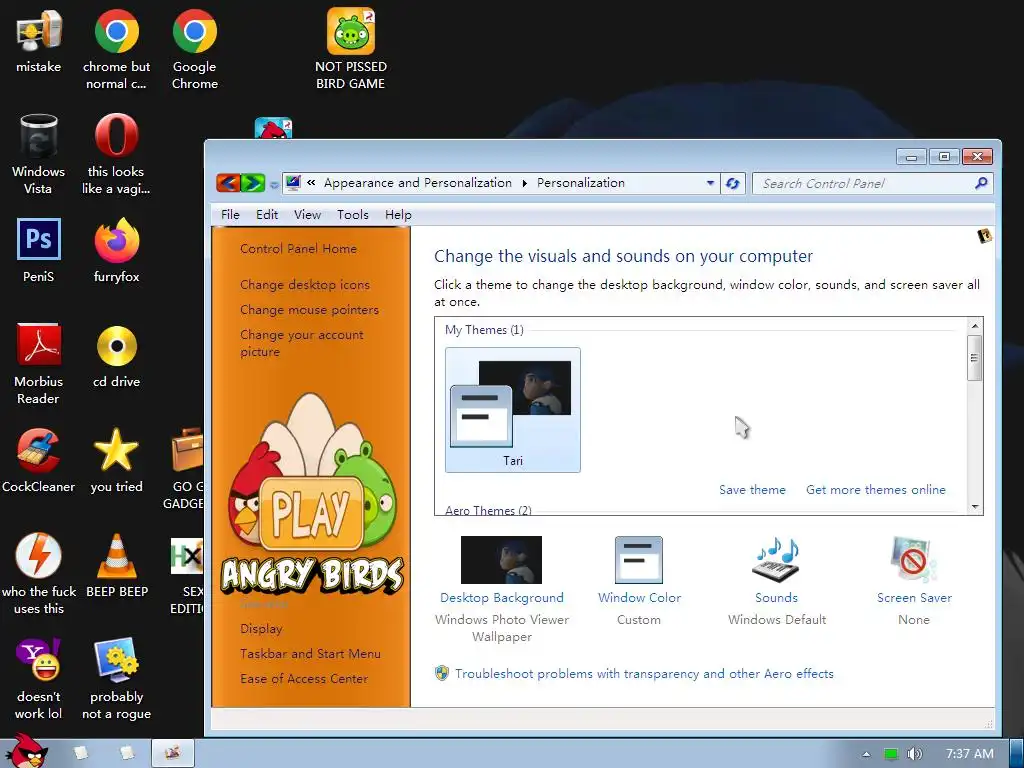Click Appearance and Personalization breadcrumb
Image resolution: width=1024 pixels, height=768 pixels.
(x=418, y=183)
